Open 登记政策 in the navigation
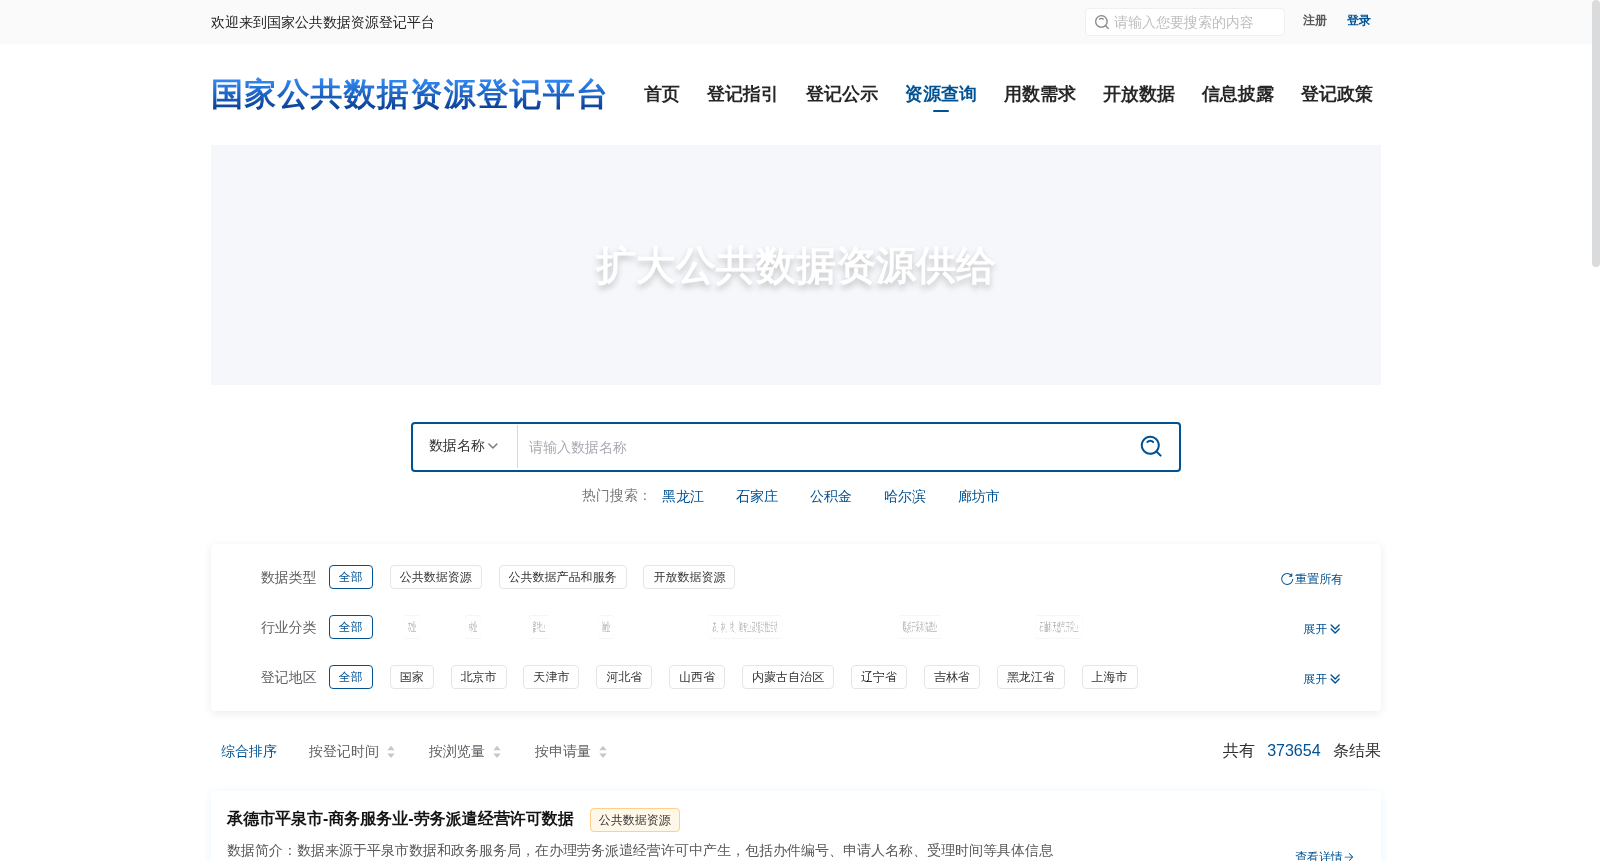Image resolution: width=1600 pixels, height=861 pixels. coord(1336,94)
